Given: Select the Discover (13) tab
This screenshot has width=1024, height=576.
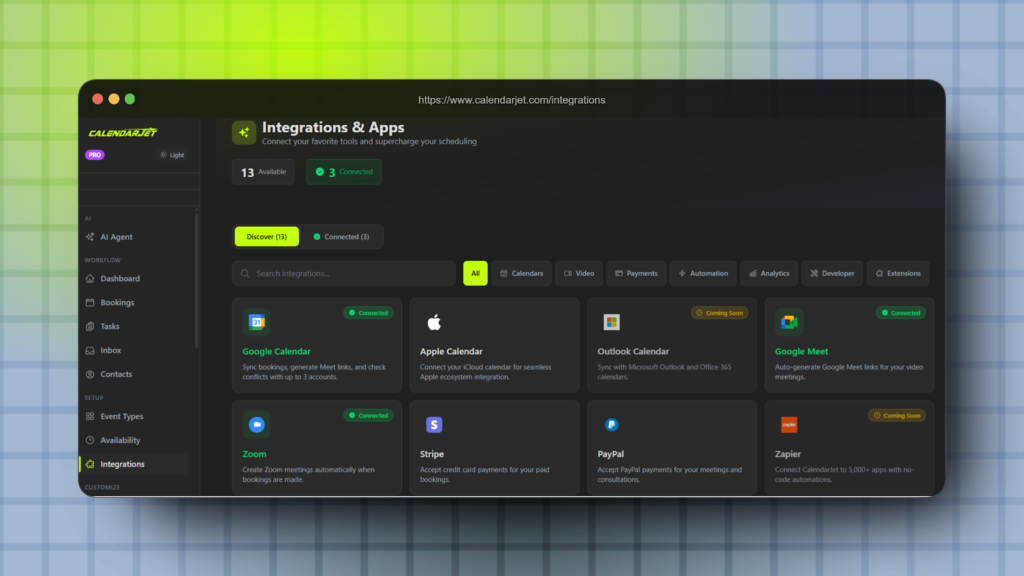Looking at the screenshot, I should (267, 237).
